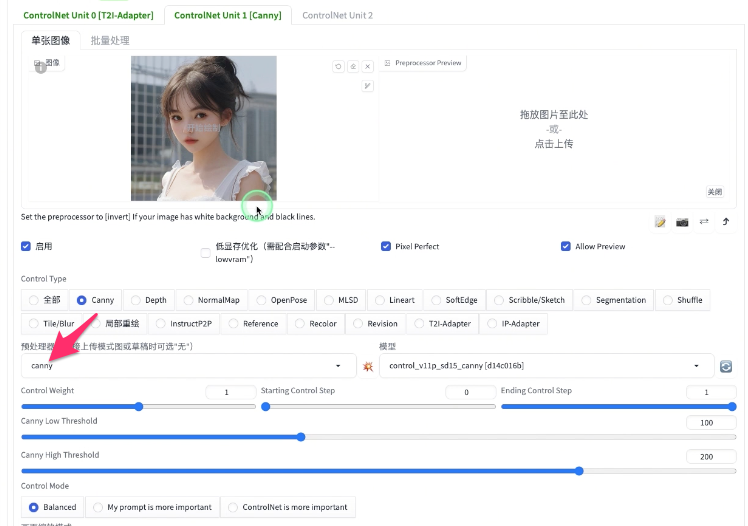Select the 局部重绘 control type
Screen dimensions: 748x526
[115, 324]
